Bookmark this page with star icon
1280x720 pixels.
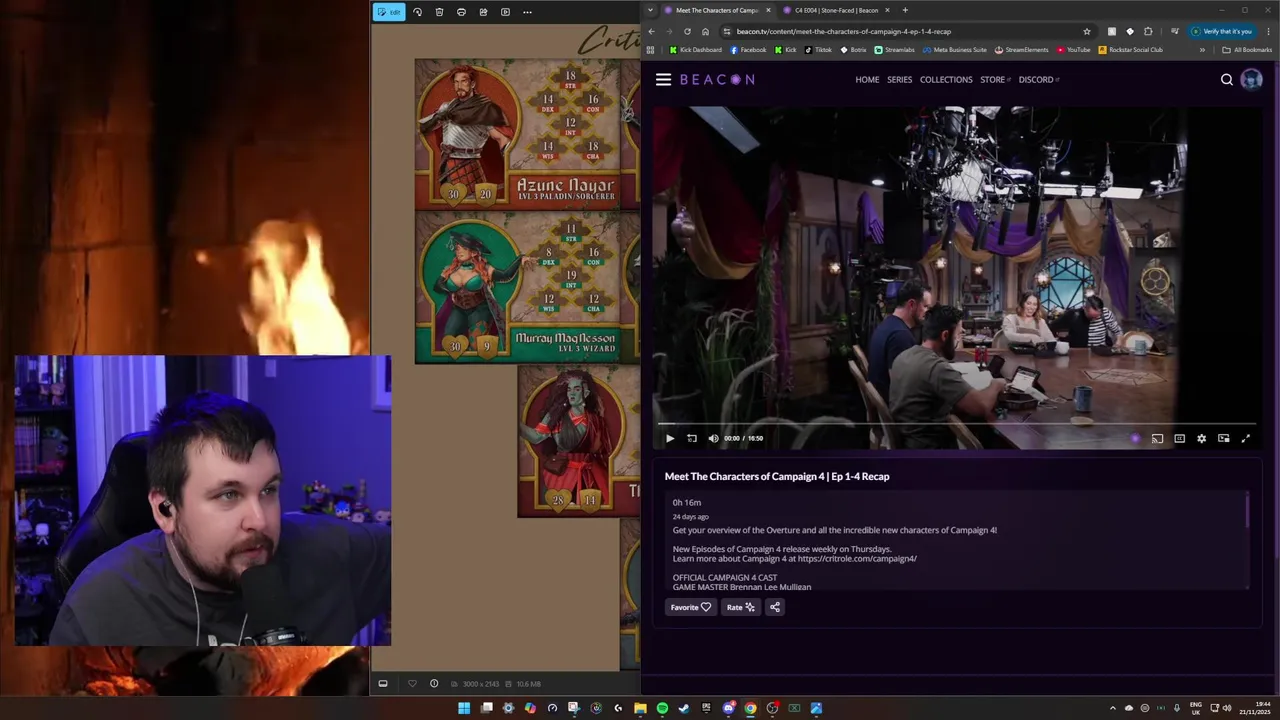1087,31
